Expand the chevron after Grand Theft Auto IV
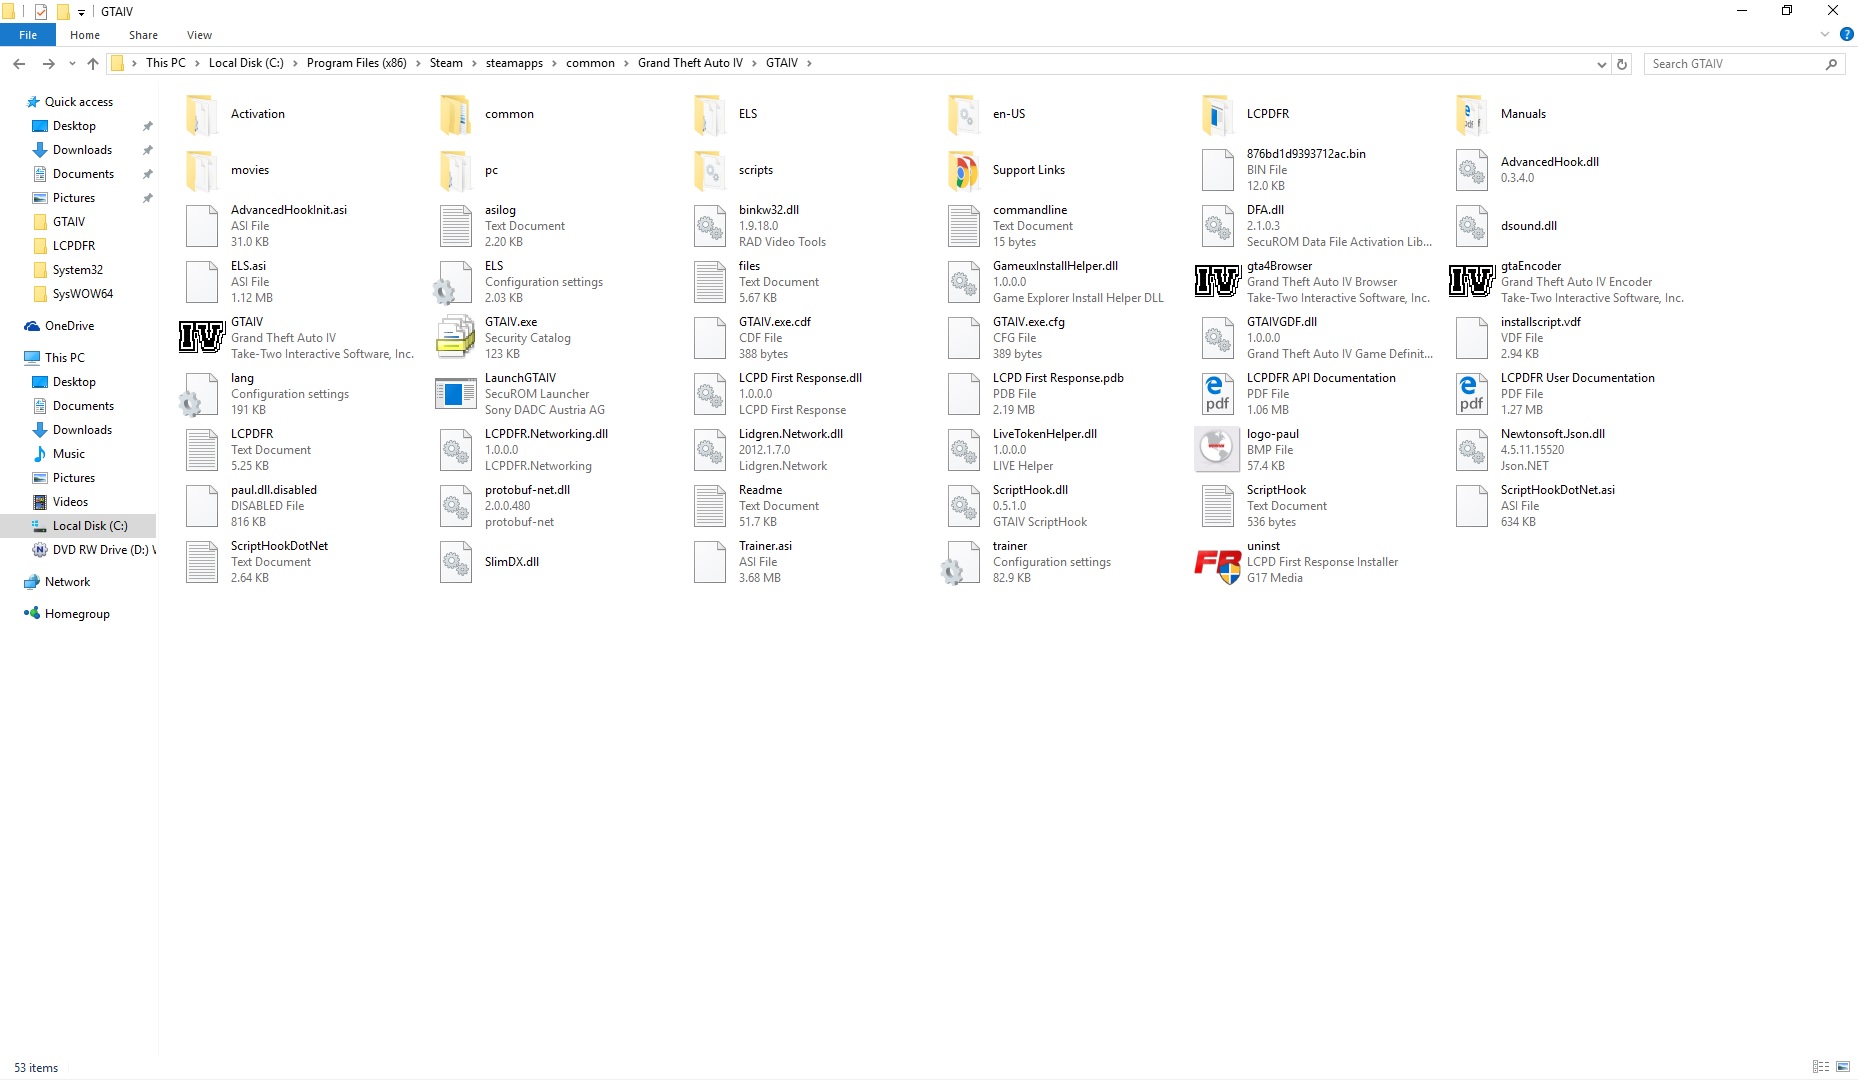The width and height of the screenshot is (1858, 1080). point(755,63)
